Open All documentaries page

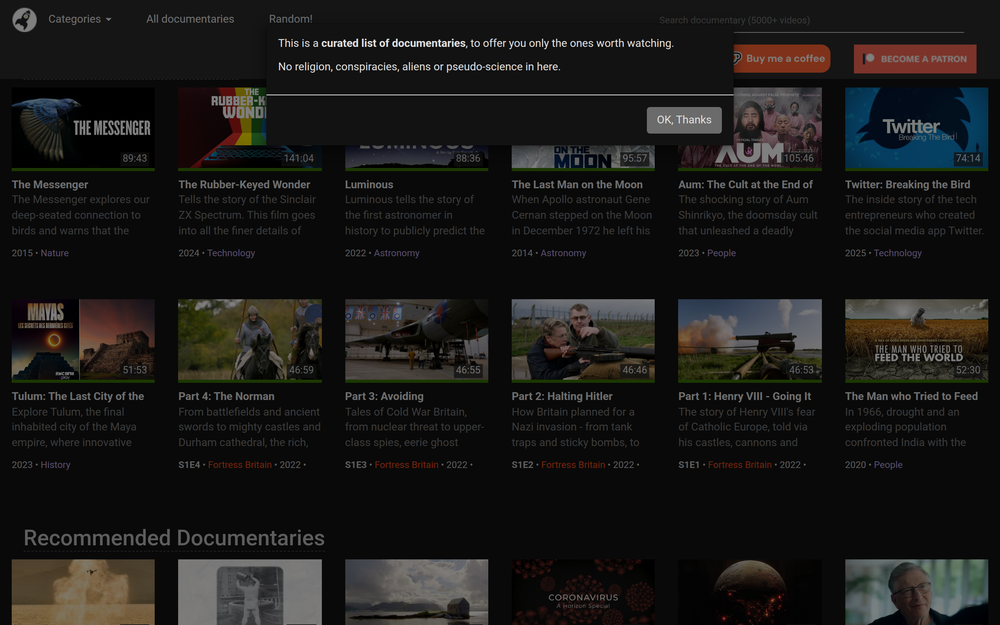coord(190,19)
